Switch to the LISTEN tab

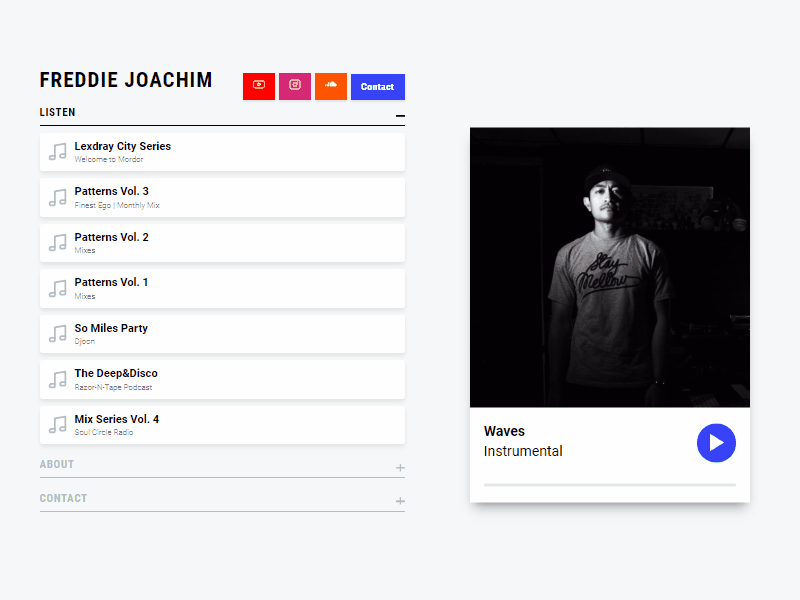[x=57, y=112]
